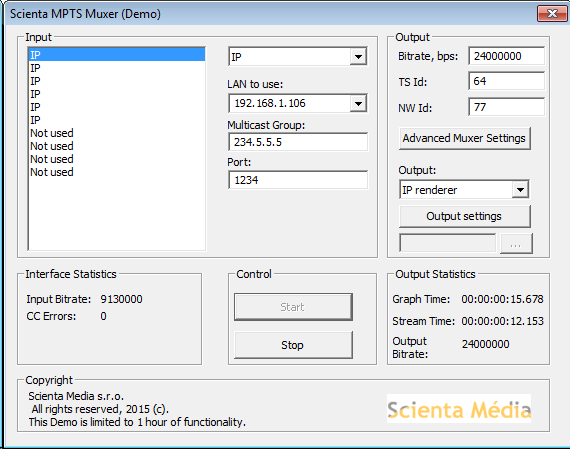
Task: Open the input type IP dropdown
Action: [298, 57]
